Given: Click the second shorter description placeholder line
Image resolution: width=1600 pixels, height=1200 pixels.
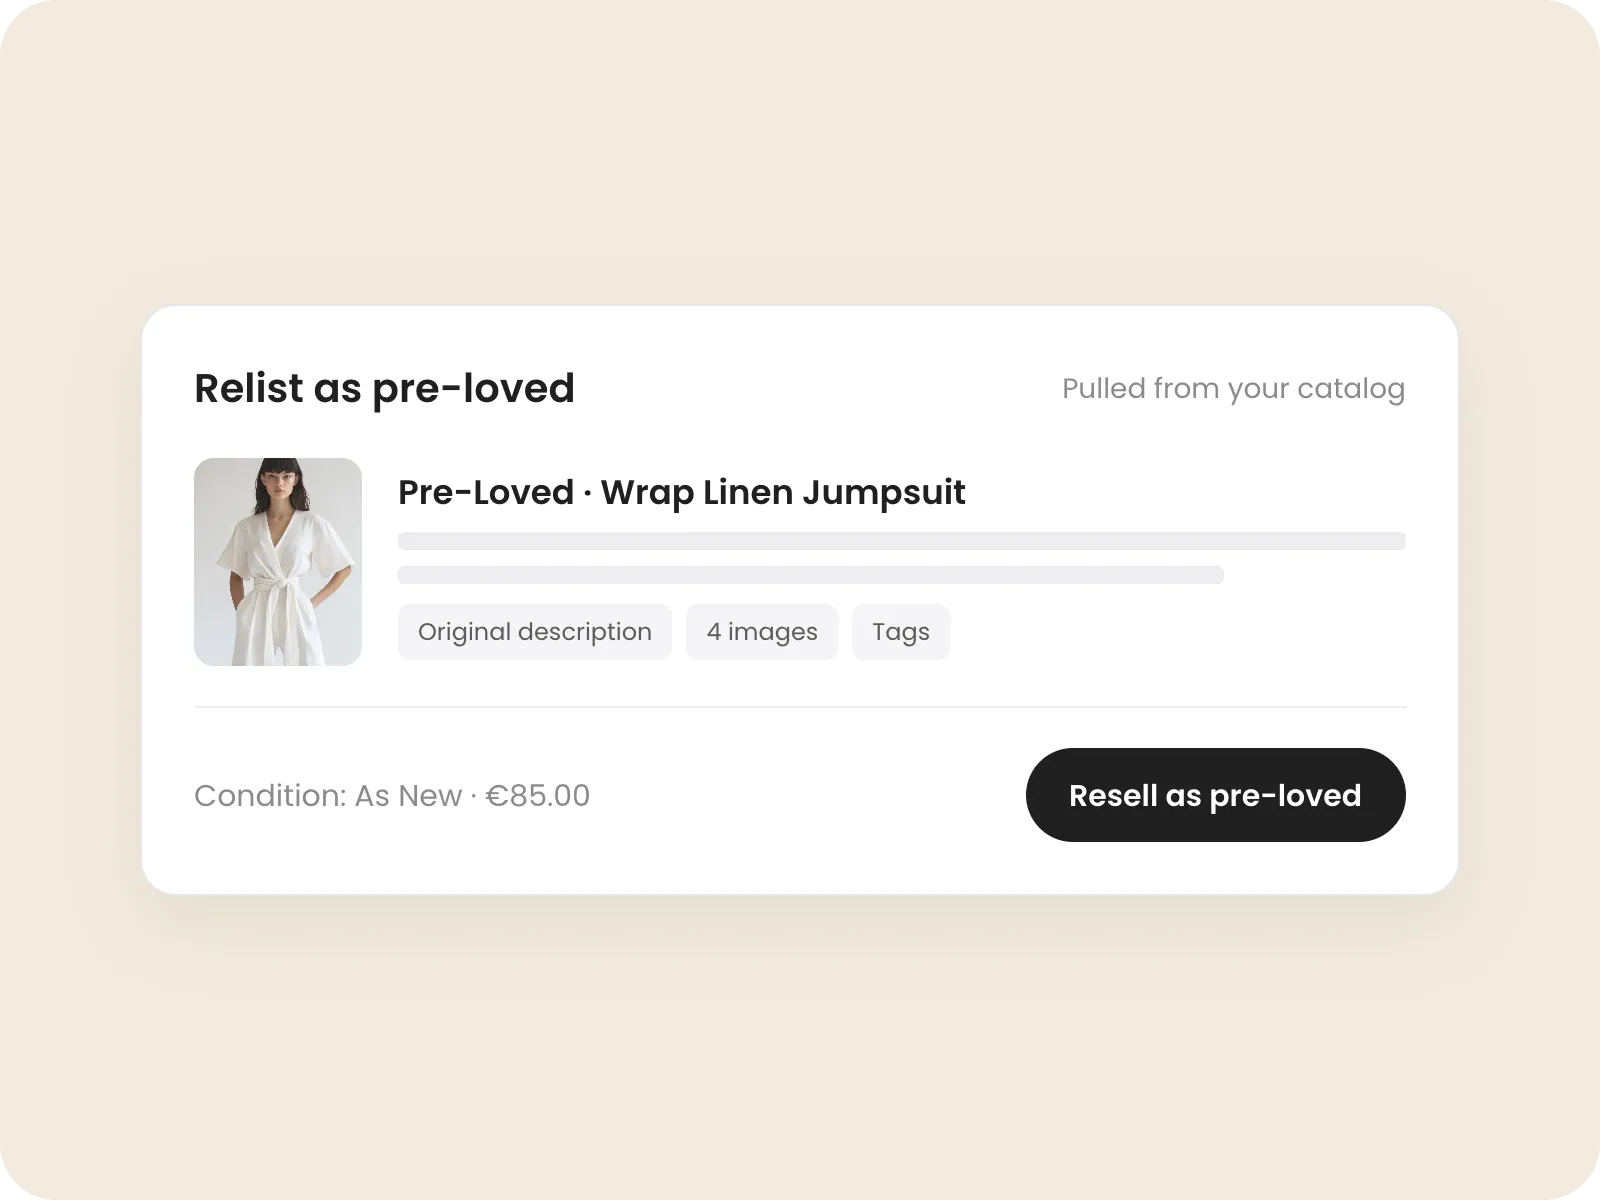Looking at the screenshot, I should 811,575.
